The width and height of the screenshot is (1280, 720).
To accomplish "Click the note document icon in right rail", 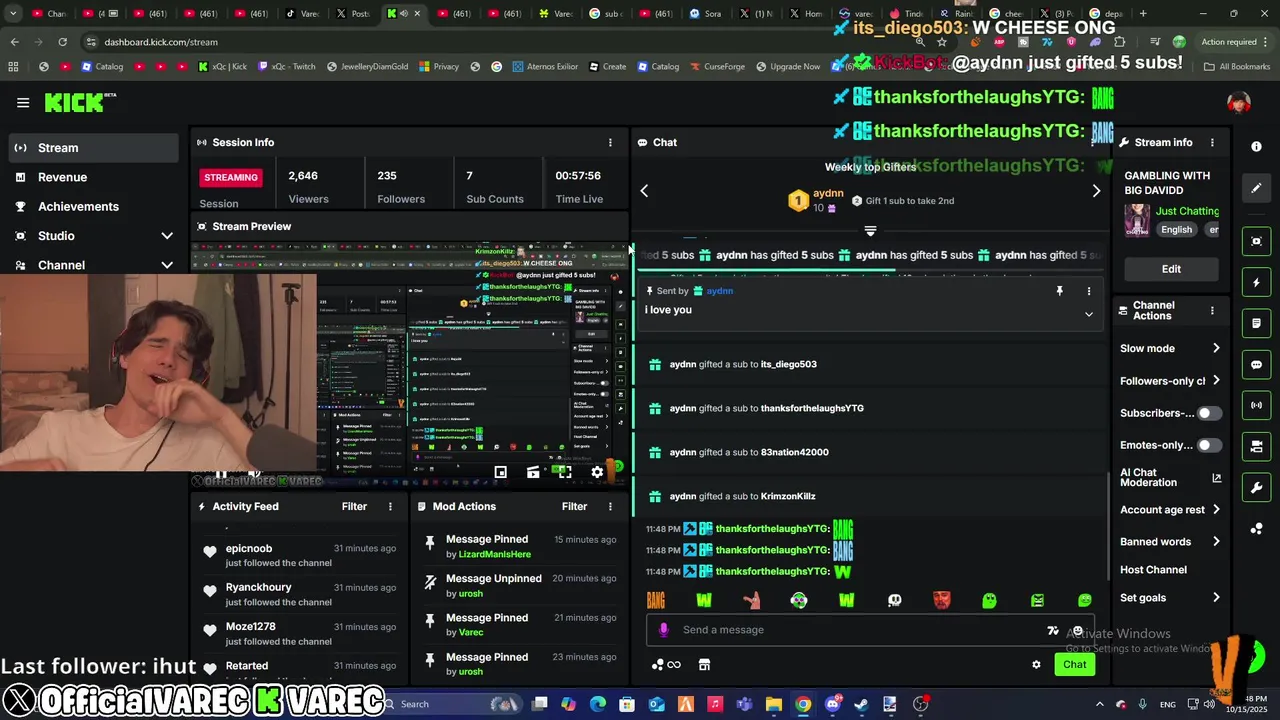I will point(1256,324).
